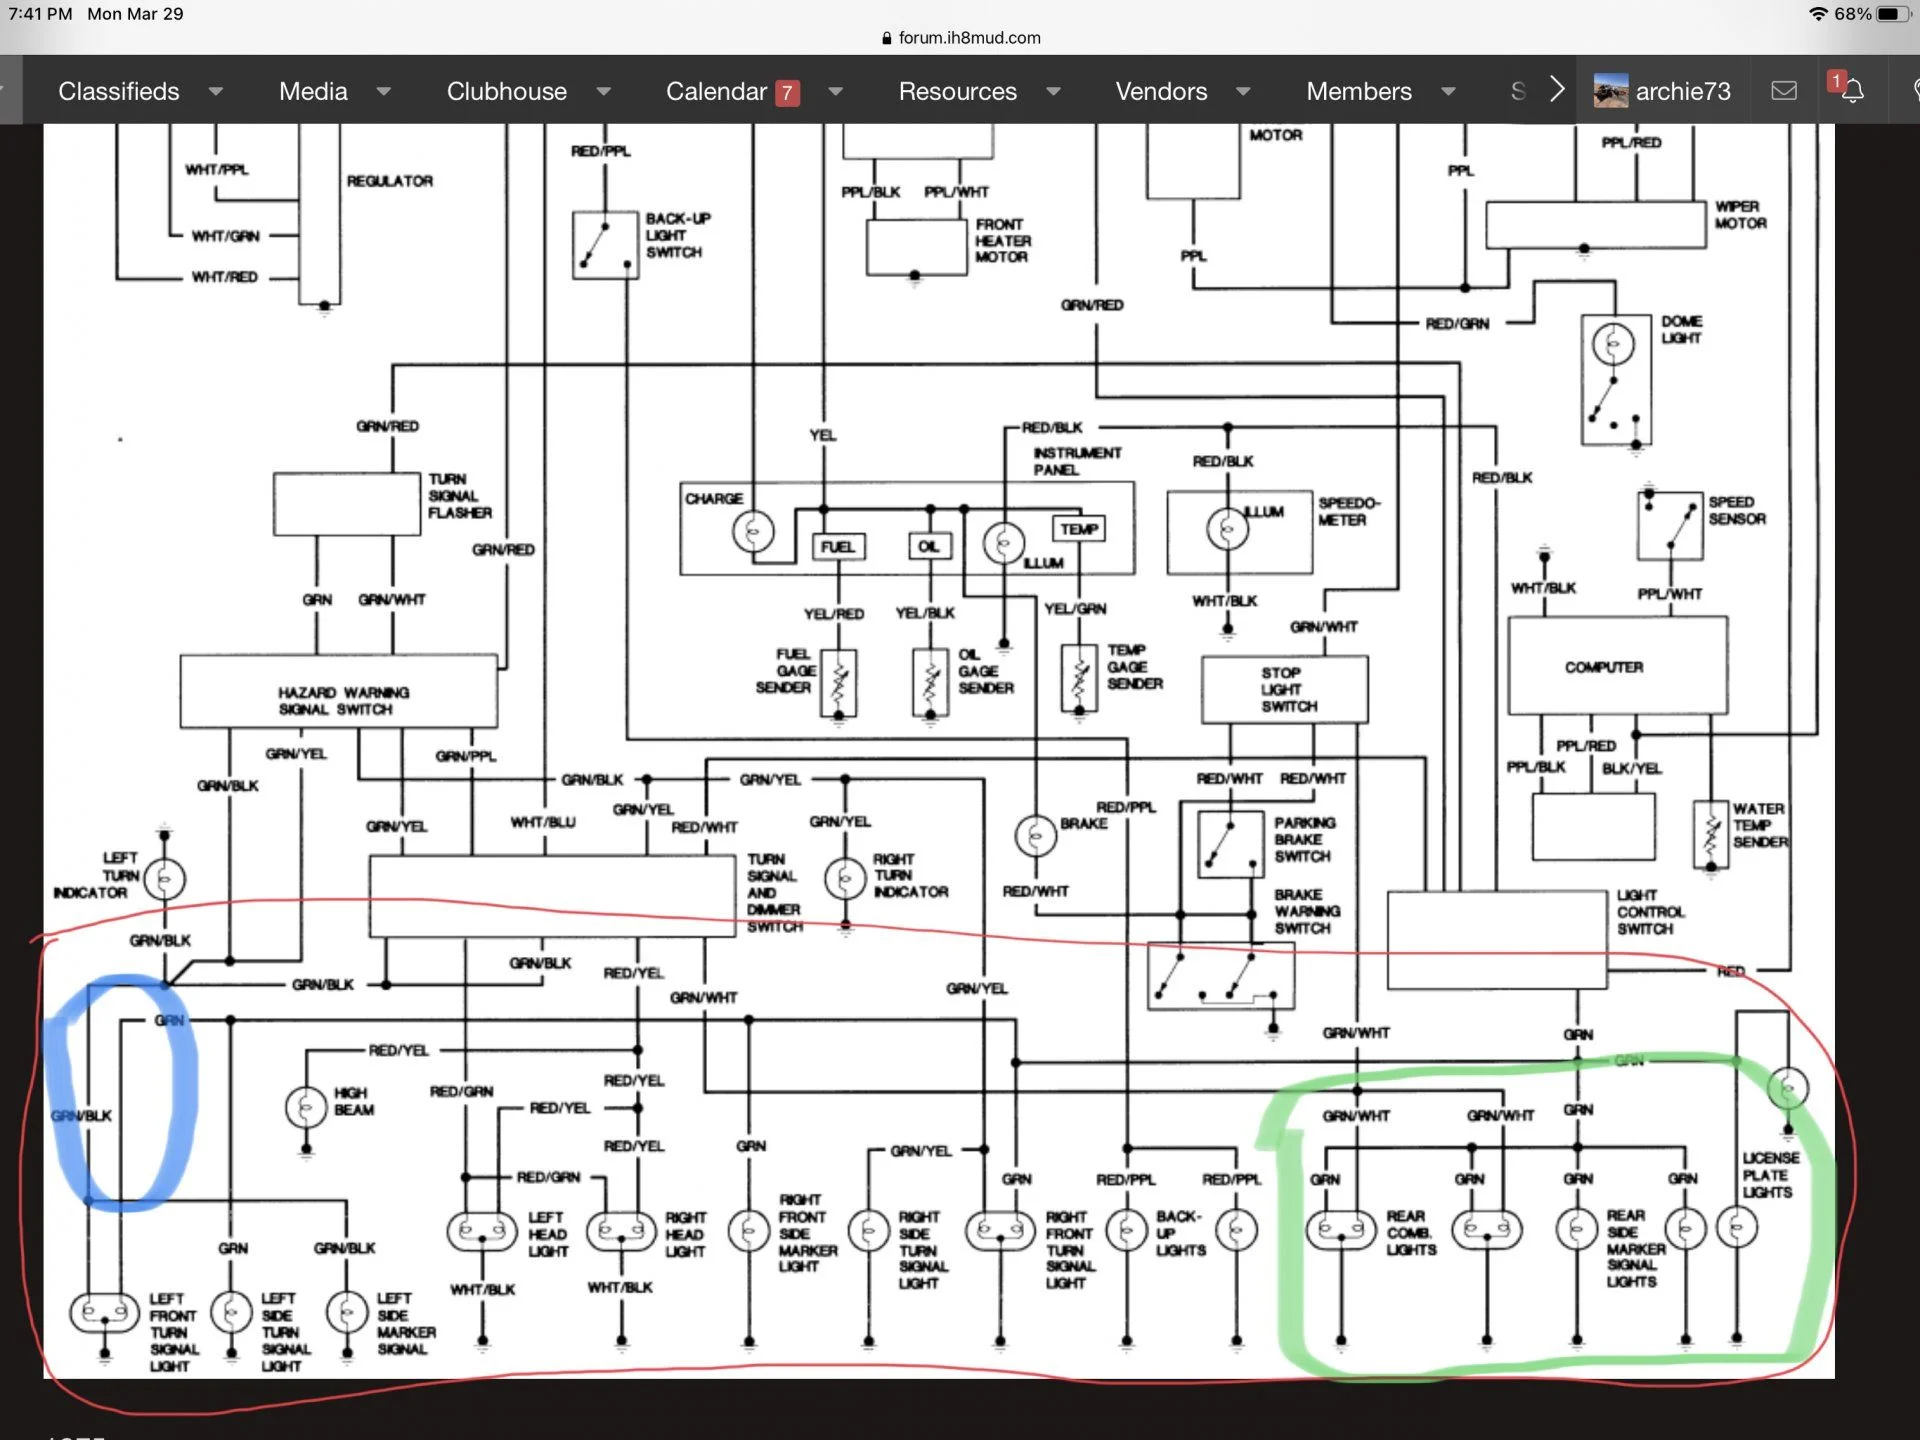Screen dimensions: 1920x1440
Task: Click the address bar padlock icon
Action: click(x=886, y=38)
